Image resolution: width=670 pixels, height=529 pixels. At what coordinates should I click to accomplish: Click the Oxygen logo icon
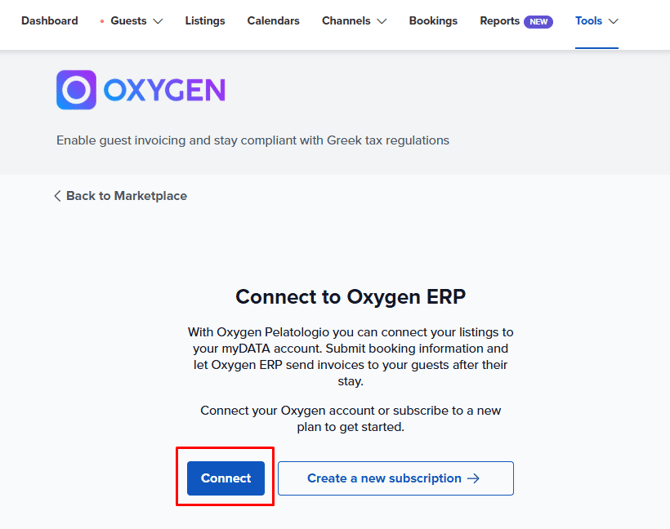(76, 90)
